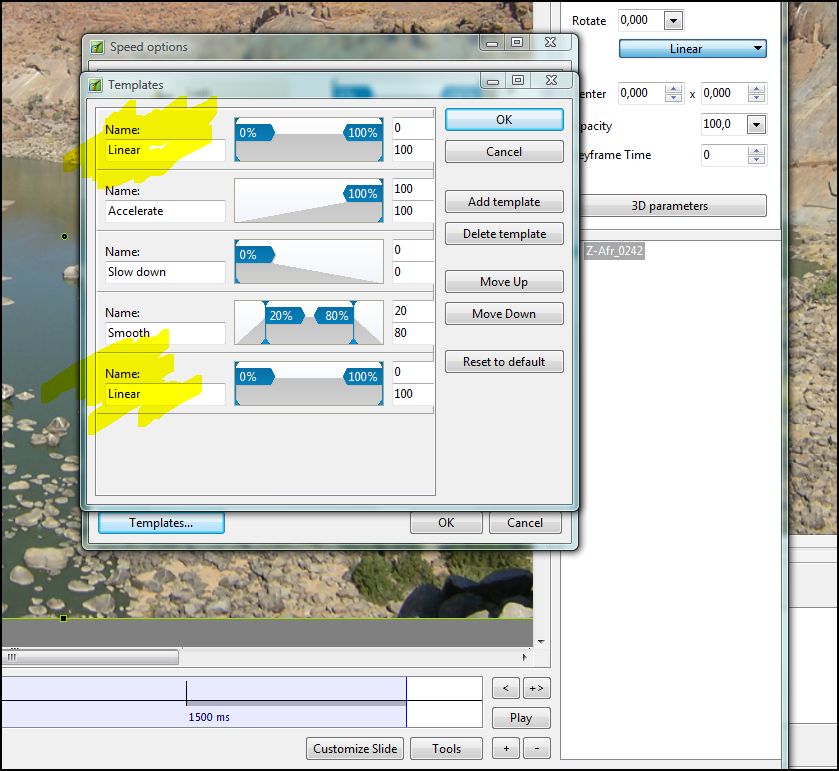
Task: Reset templates to default
Action: click(504, 362)
